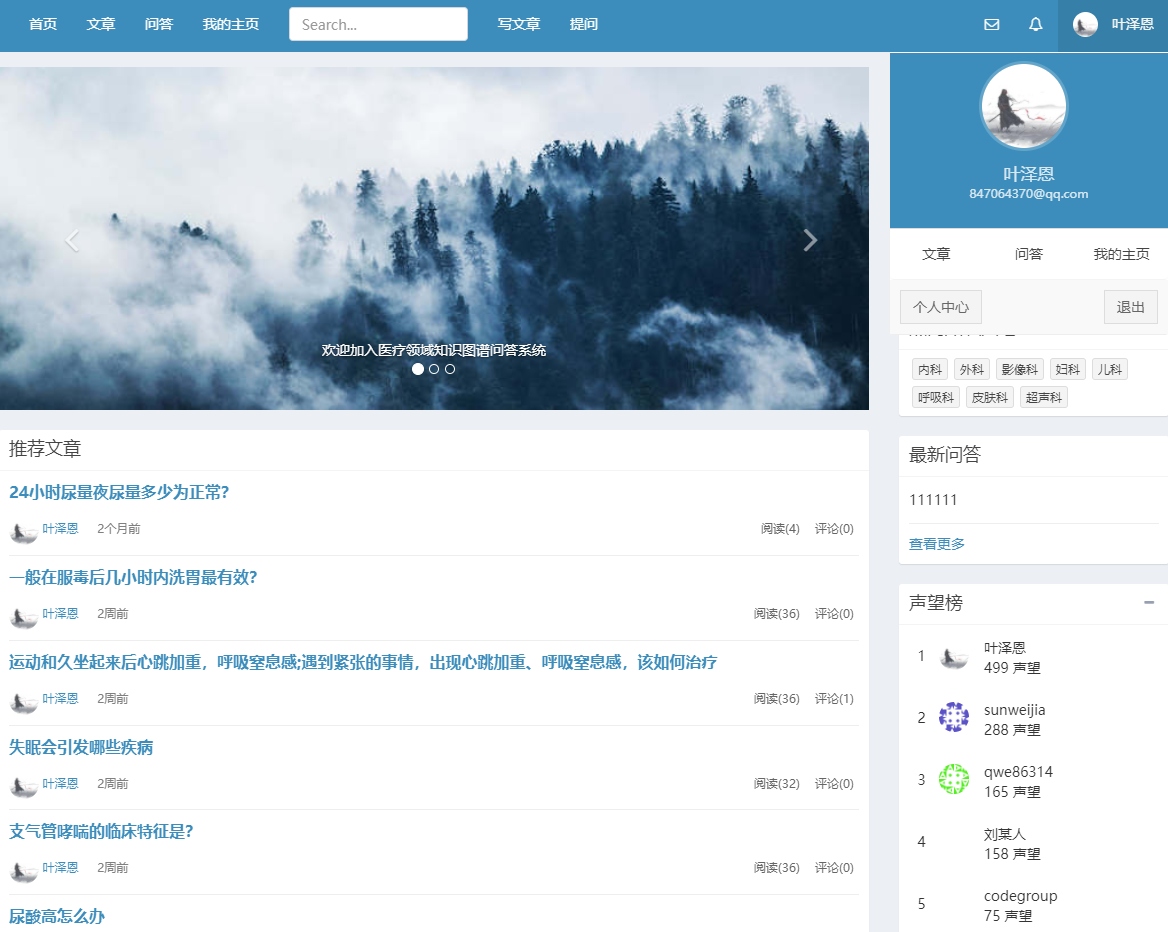The image size is (1168, 932).
Task: Open the 问答 tab in the user panel
Action: click(x=1029, y=254)
